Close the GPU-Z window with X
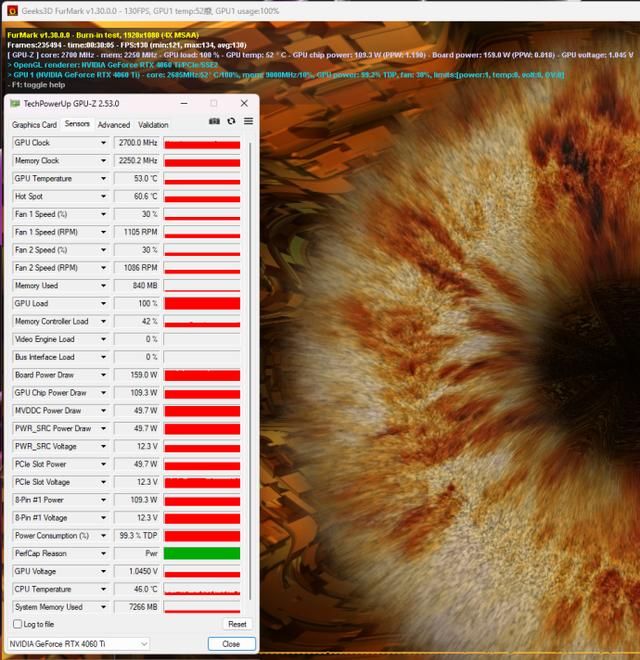 pos(244,103)
